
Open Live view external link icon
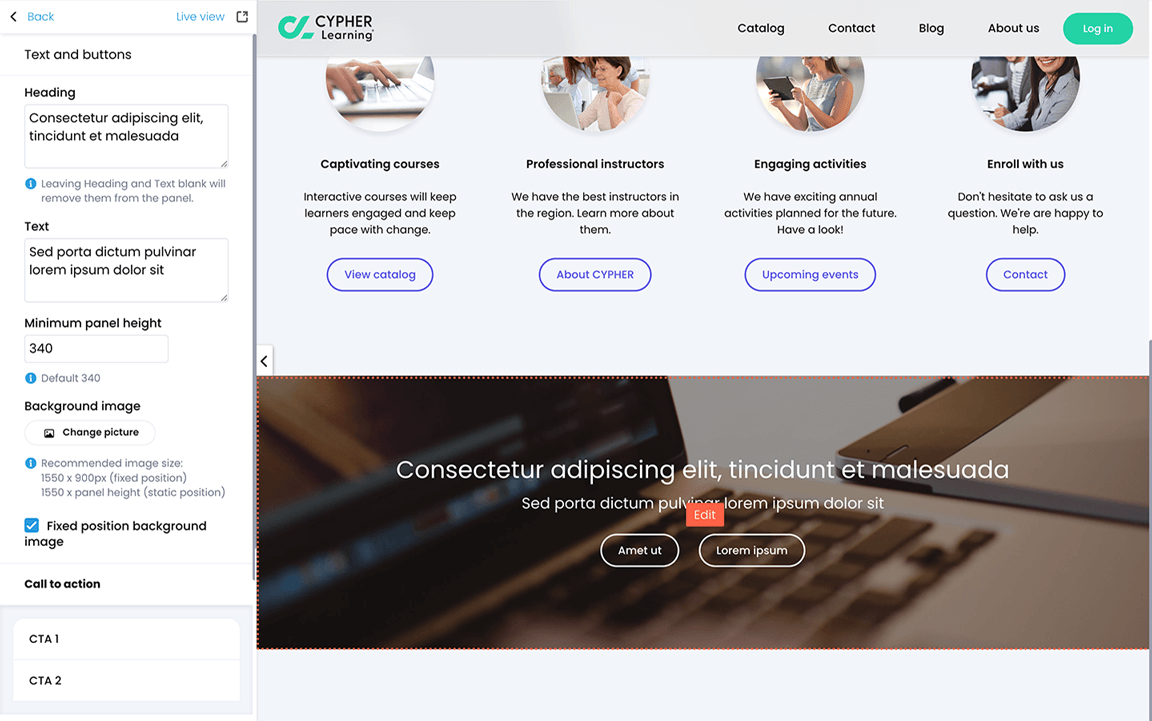(x=242, y=16)
